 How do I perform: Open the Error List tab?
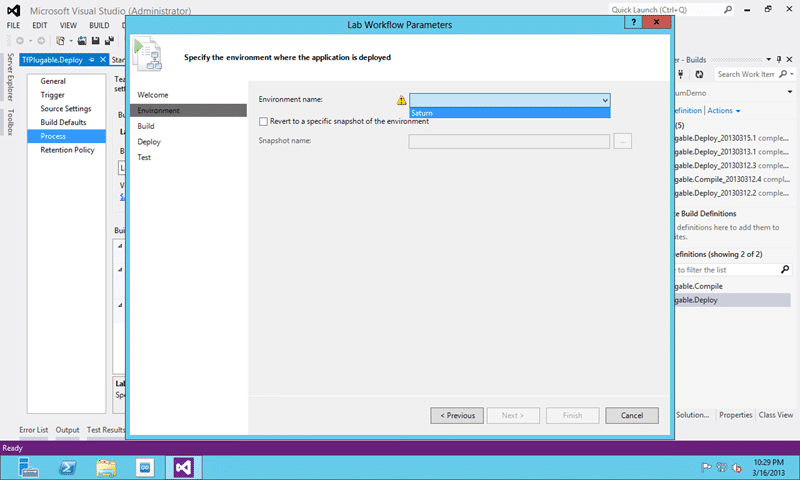point(34,430)
